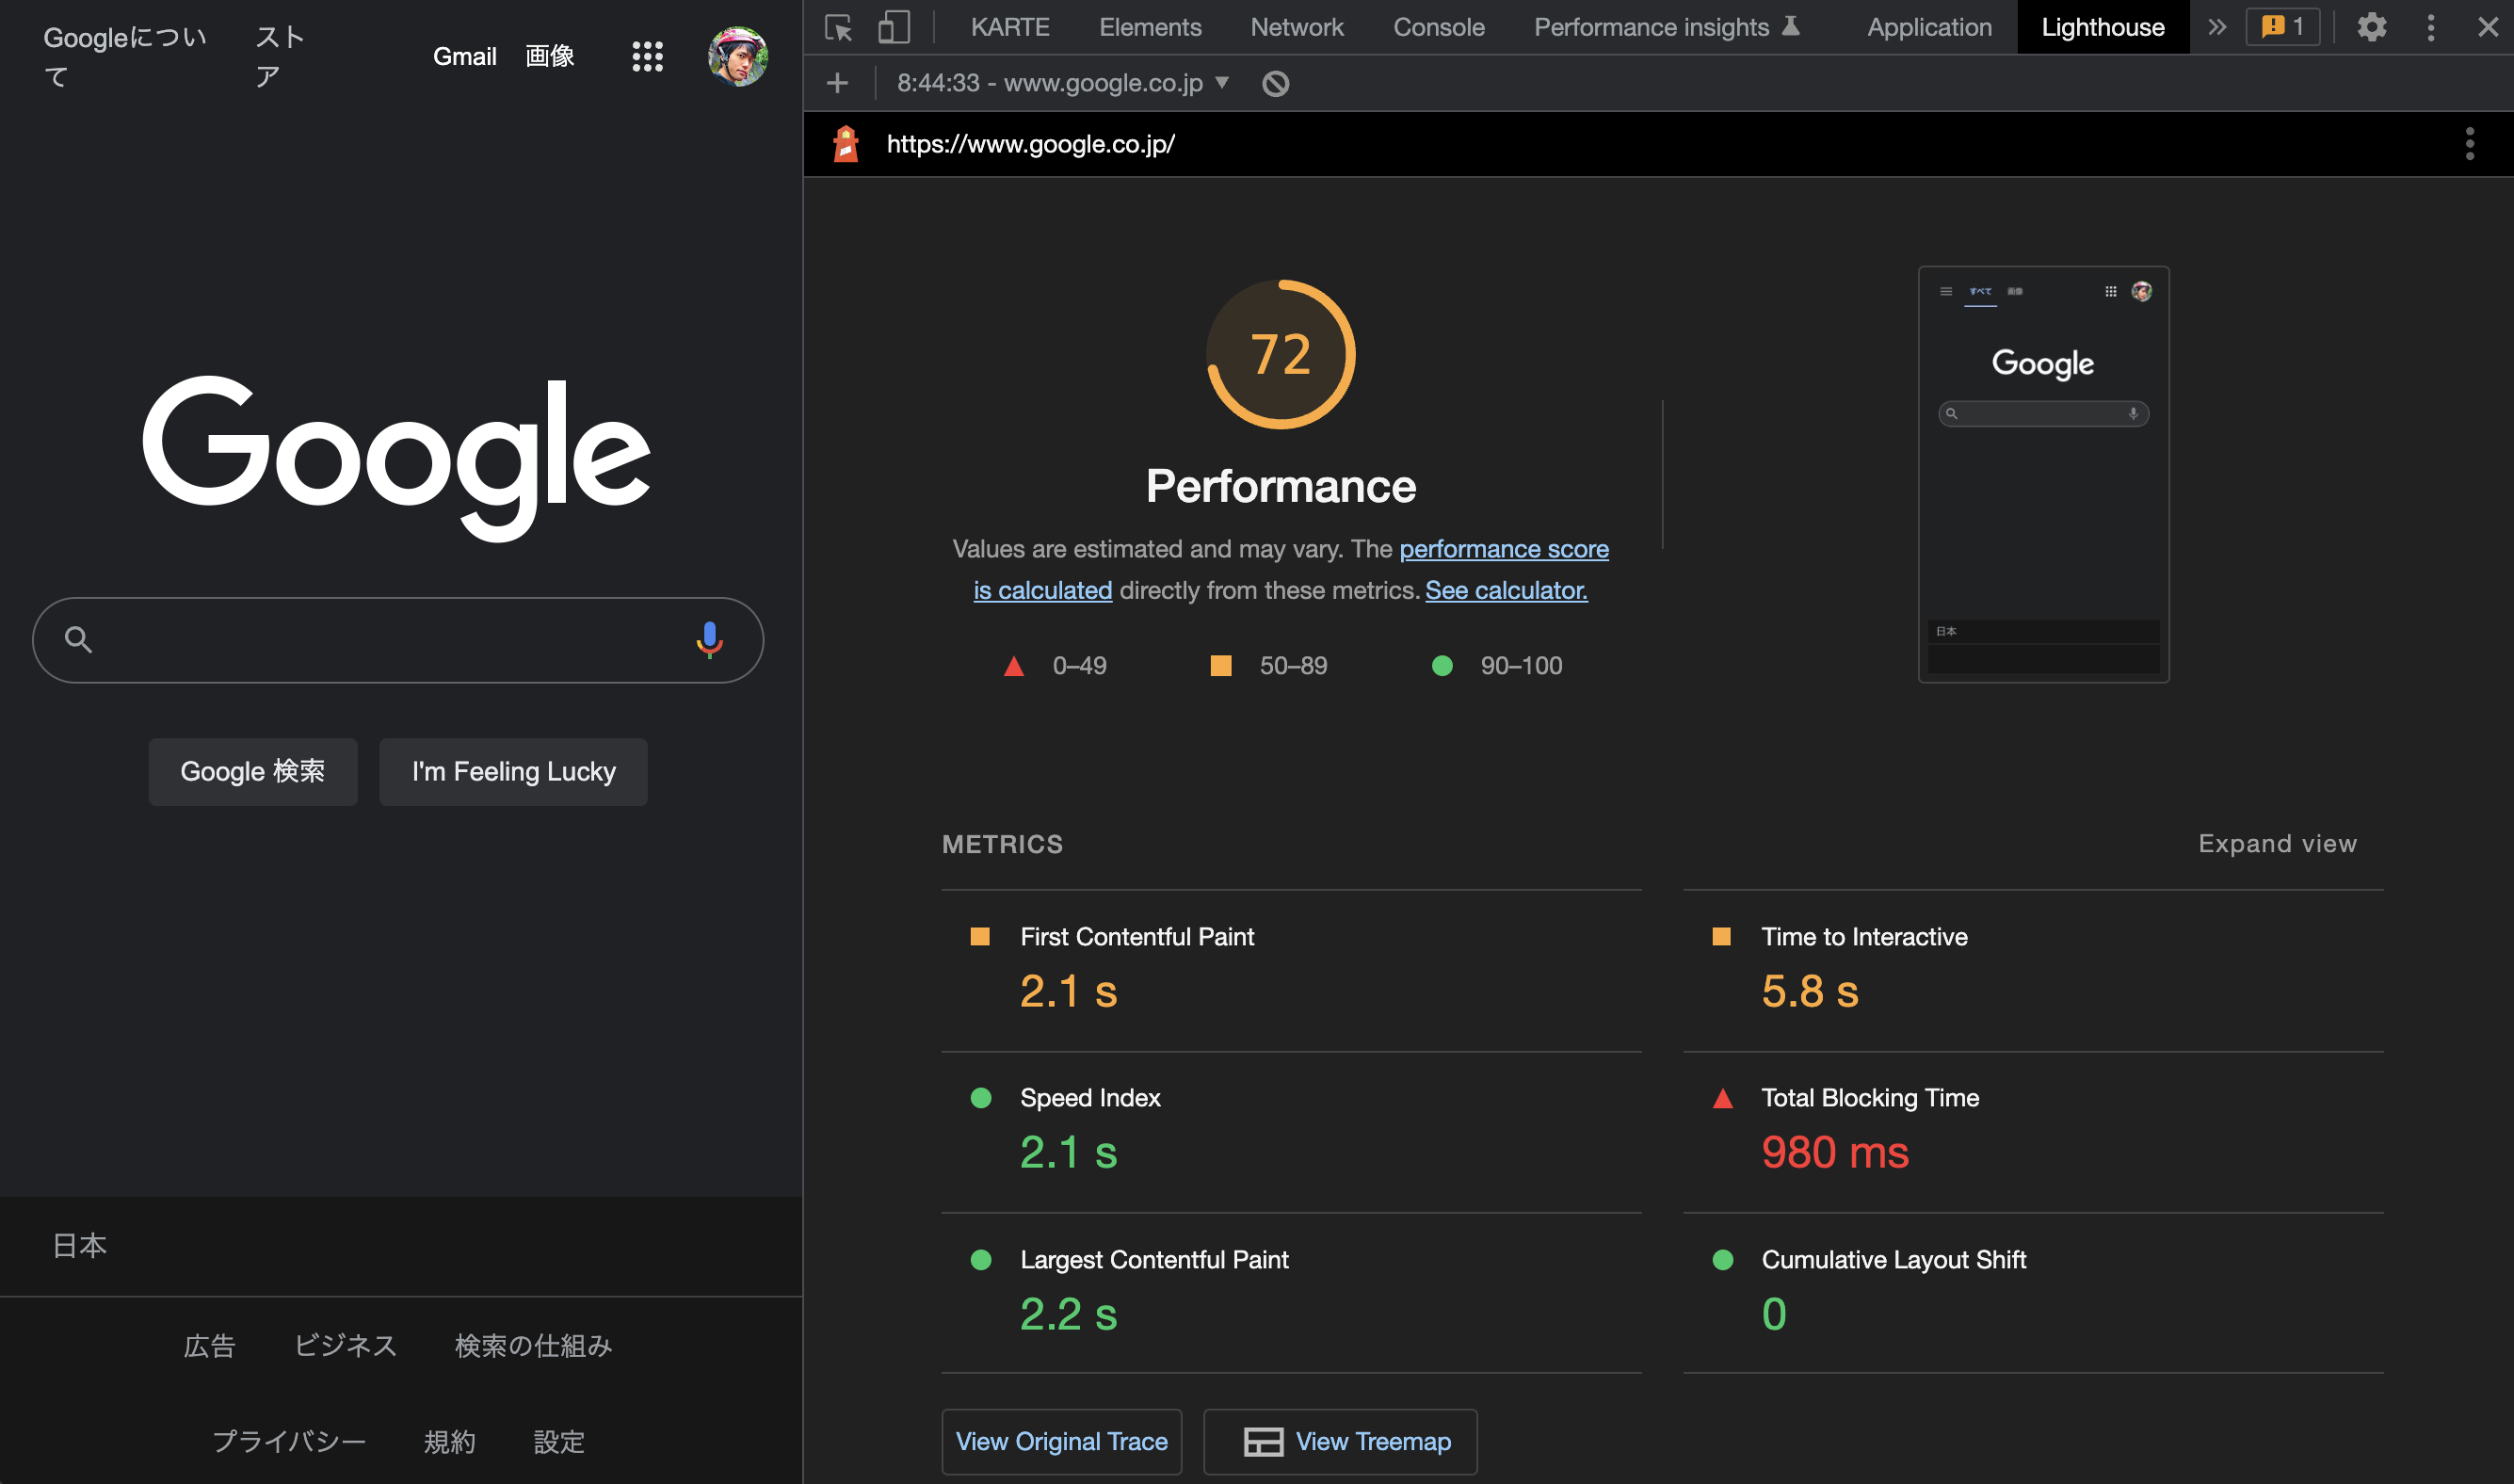Open the Gmail link
The width and height of the screenshot is (2514, 1484).
point(464,56)
